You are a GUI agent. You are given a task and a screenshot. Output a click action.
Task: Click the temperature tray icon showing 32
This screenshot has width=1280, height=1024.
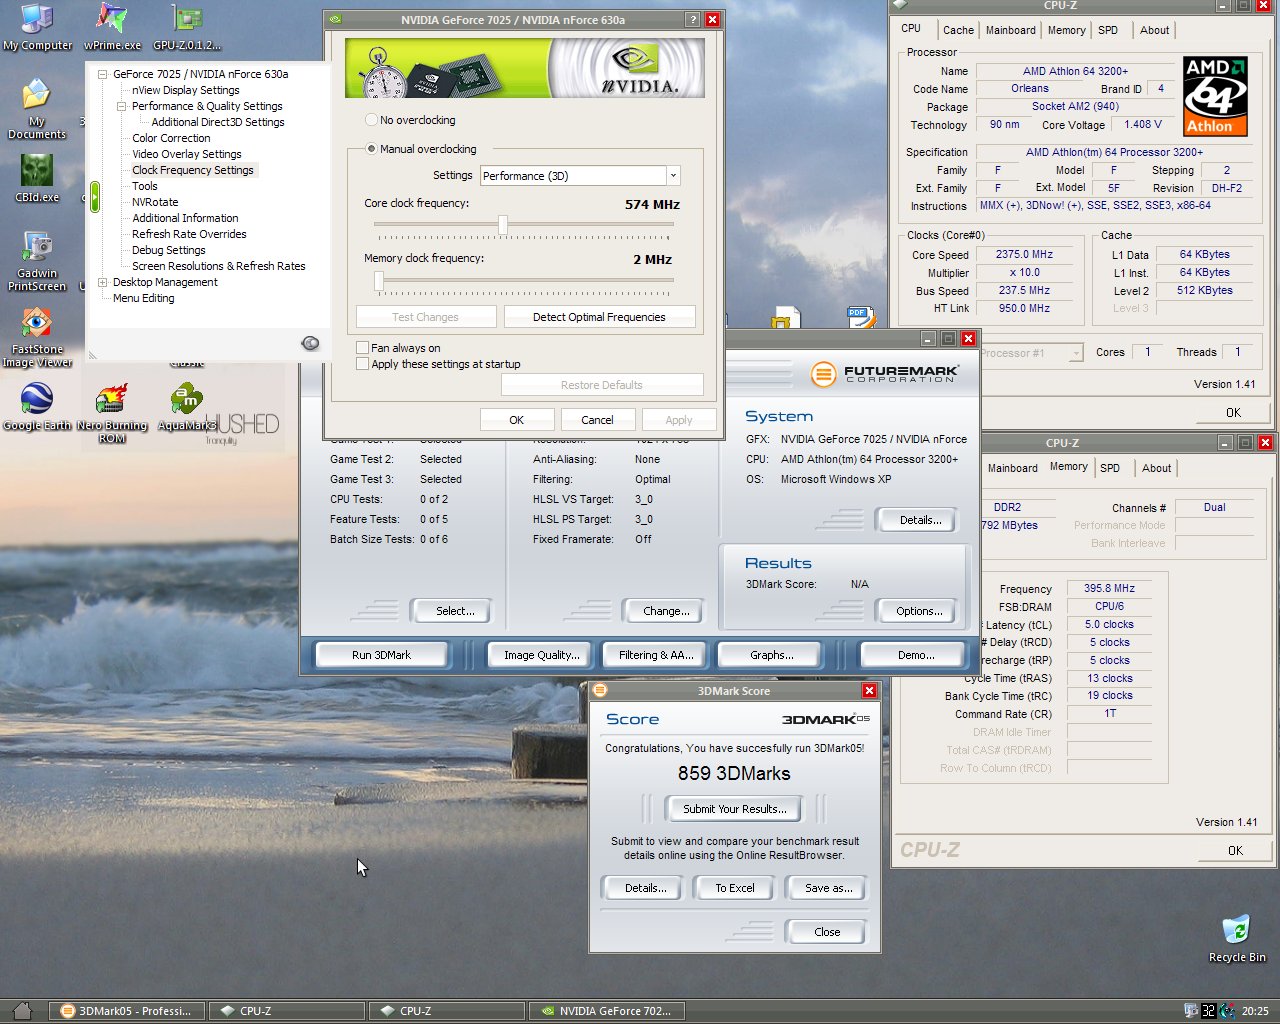[x=1208, y=1011]
